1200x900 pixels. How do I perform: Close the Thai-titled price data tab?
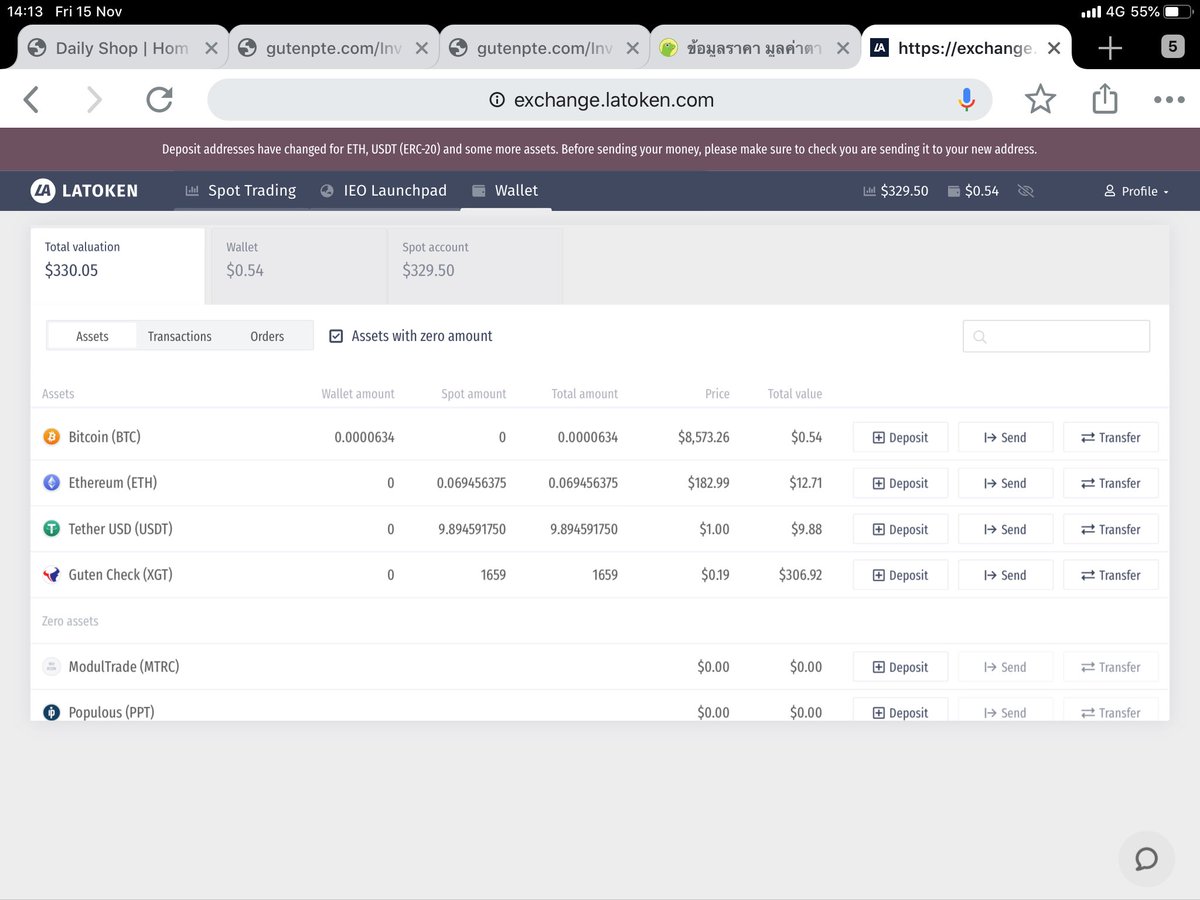(x=844, y=48)
